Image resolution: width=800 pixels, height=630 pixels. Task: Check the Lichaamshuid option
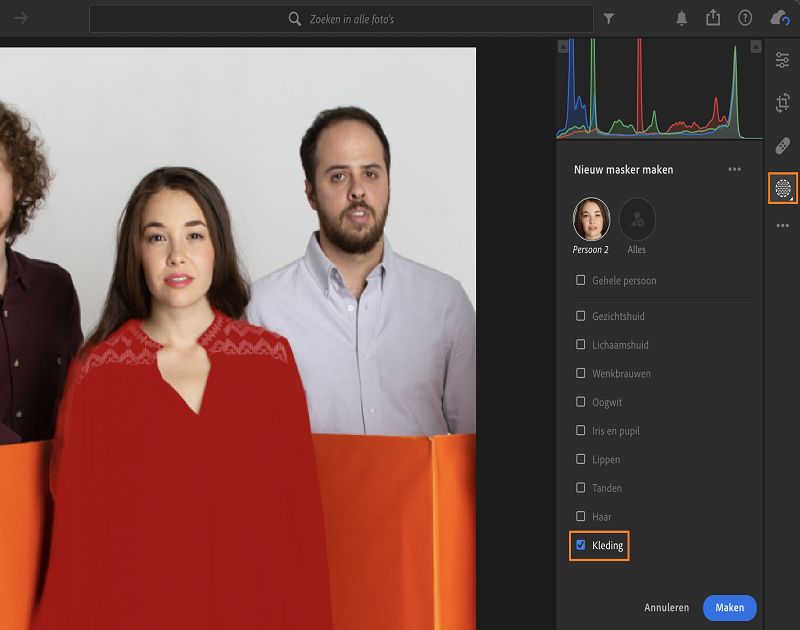tap(580, 344)
